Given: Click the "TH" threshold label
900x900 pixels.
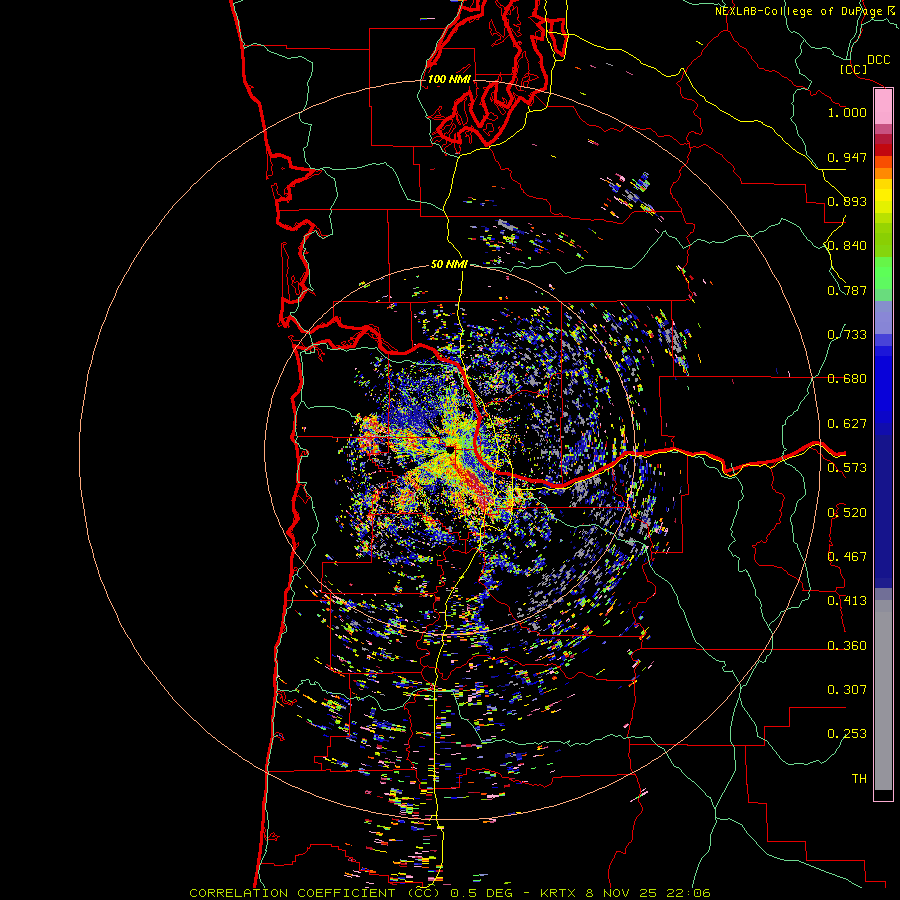Looking at the screenshot, I should point(859,779).
